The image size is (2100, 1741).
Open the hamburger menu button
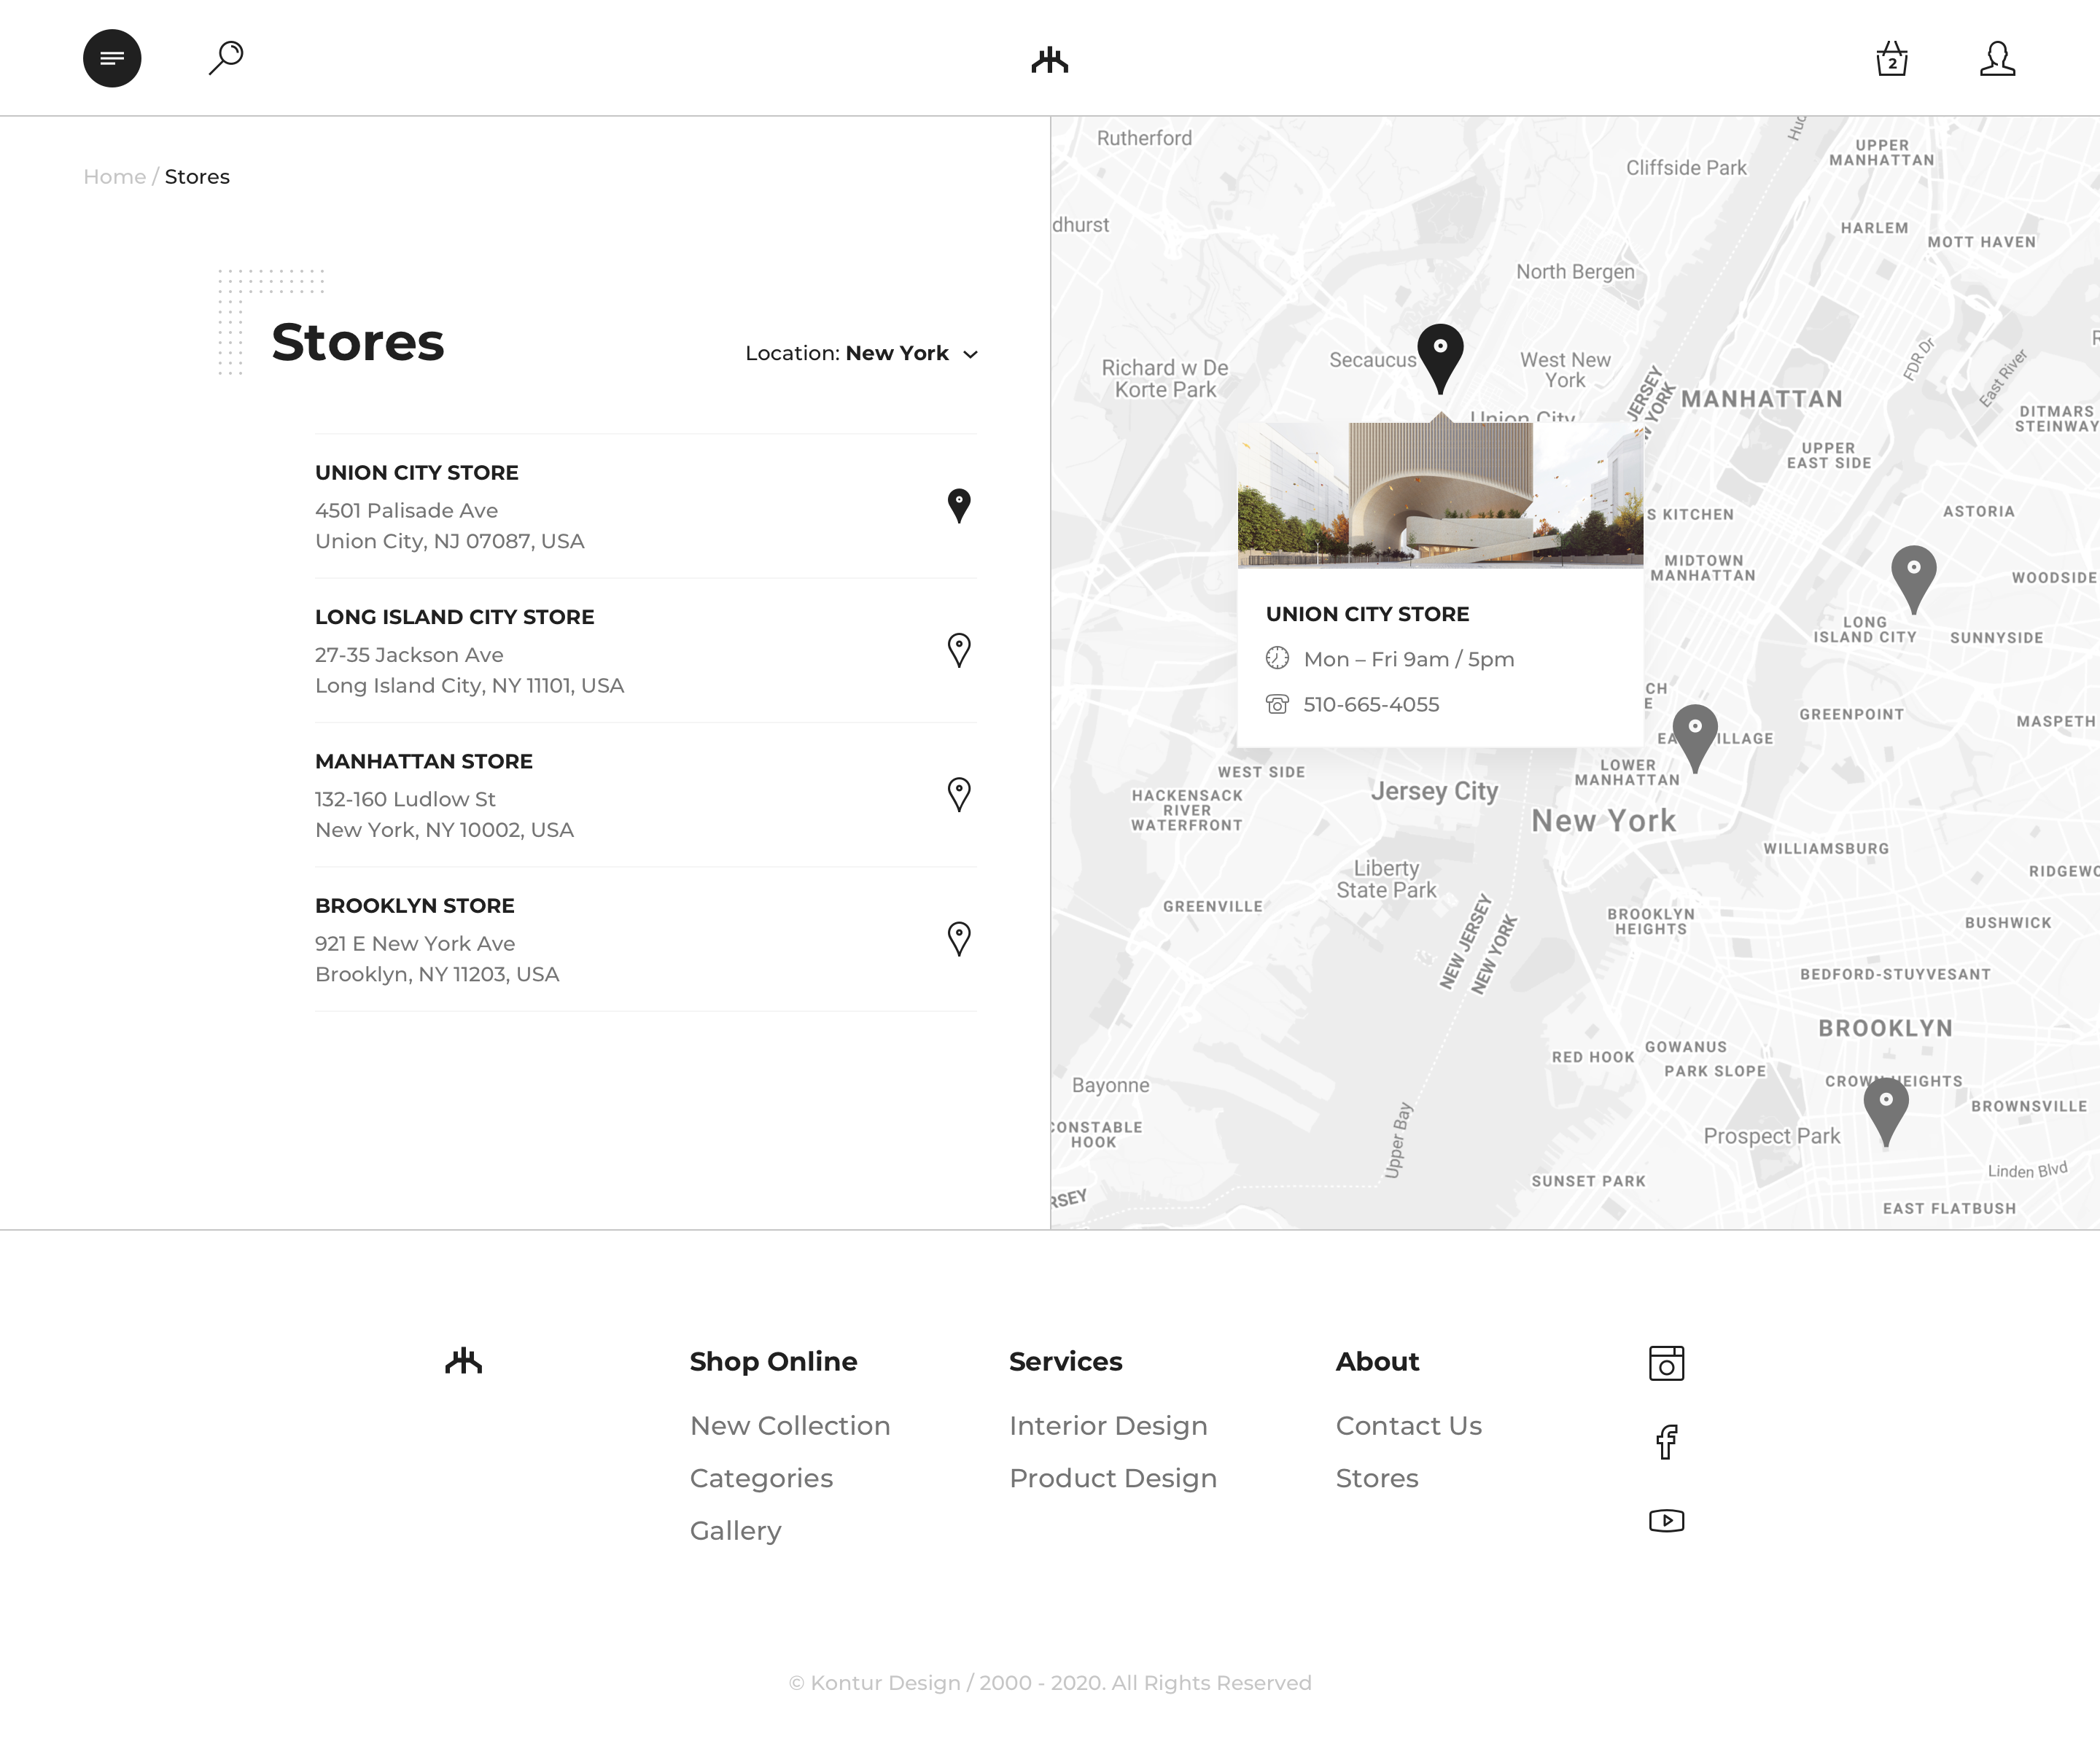tap(112, 58)
